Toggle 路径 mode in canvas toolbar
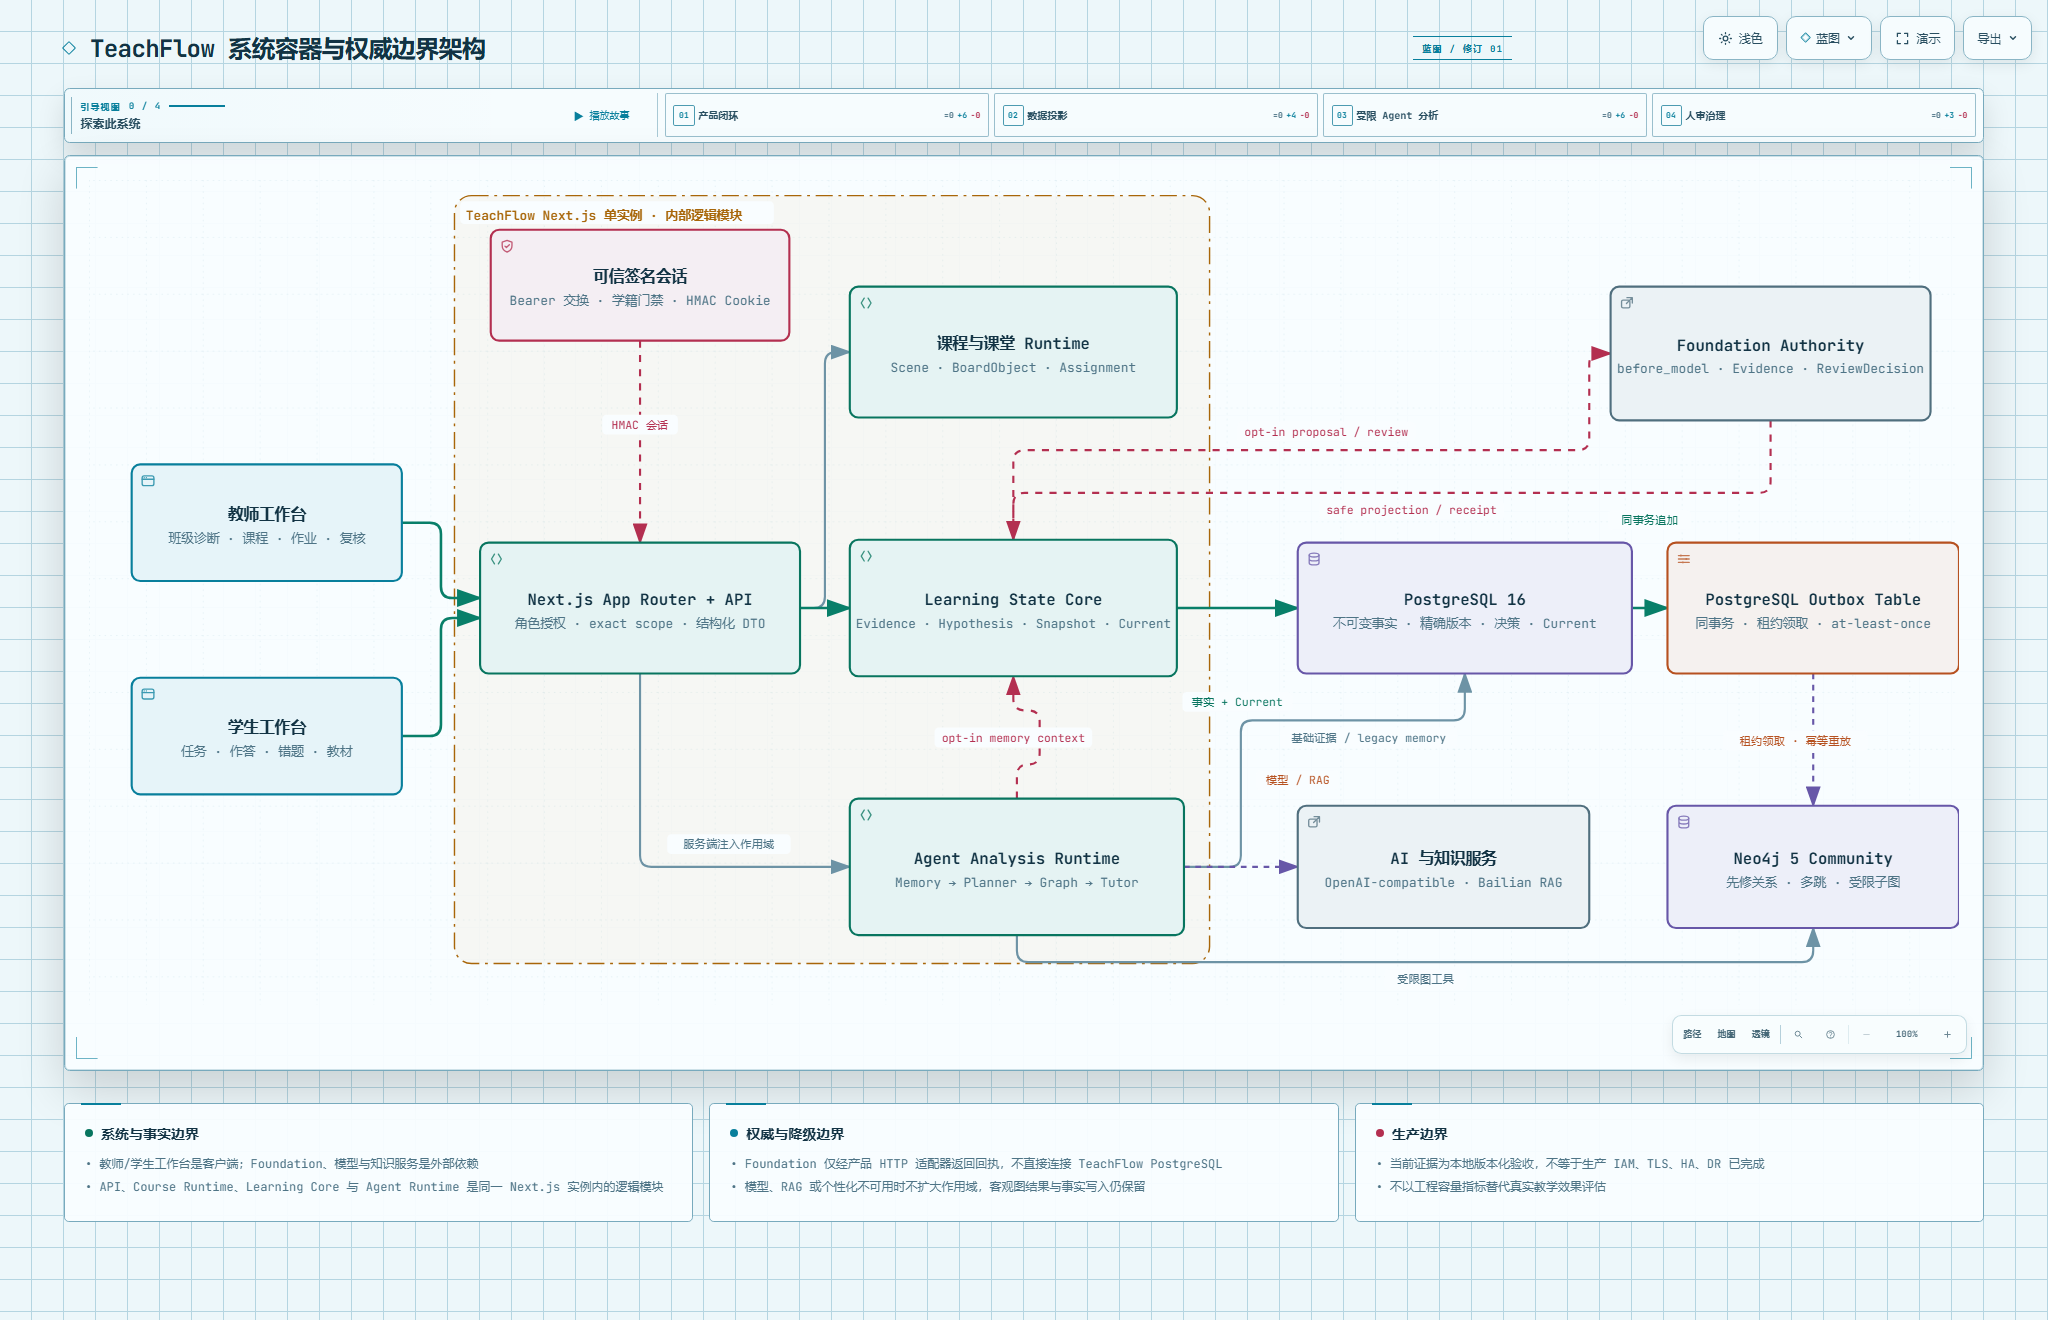This screenshot has height=1320, width=2048. [1692, 1034]
